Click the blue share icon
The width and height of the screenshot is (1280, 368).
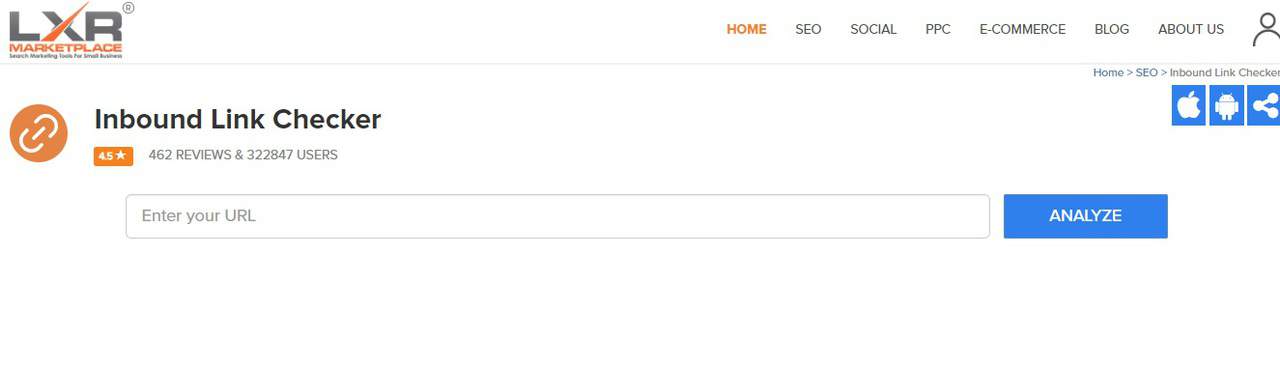[1264, 105]
